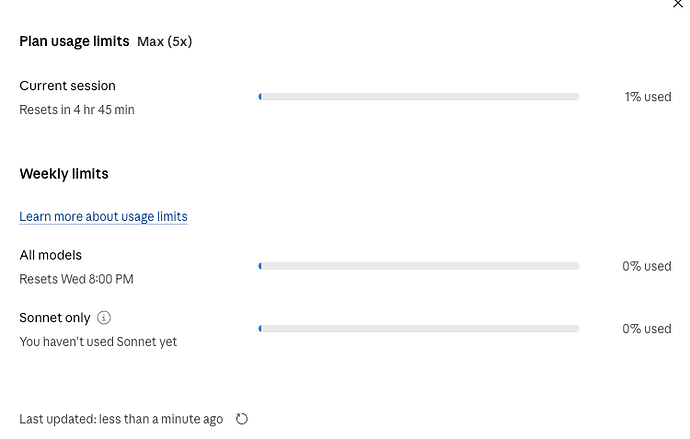Click the Sonnet only 0% used value
Image resolution: width=690 pixels, height=439 pixels.
[x=647, y=329]
